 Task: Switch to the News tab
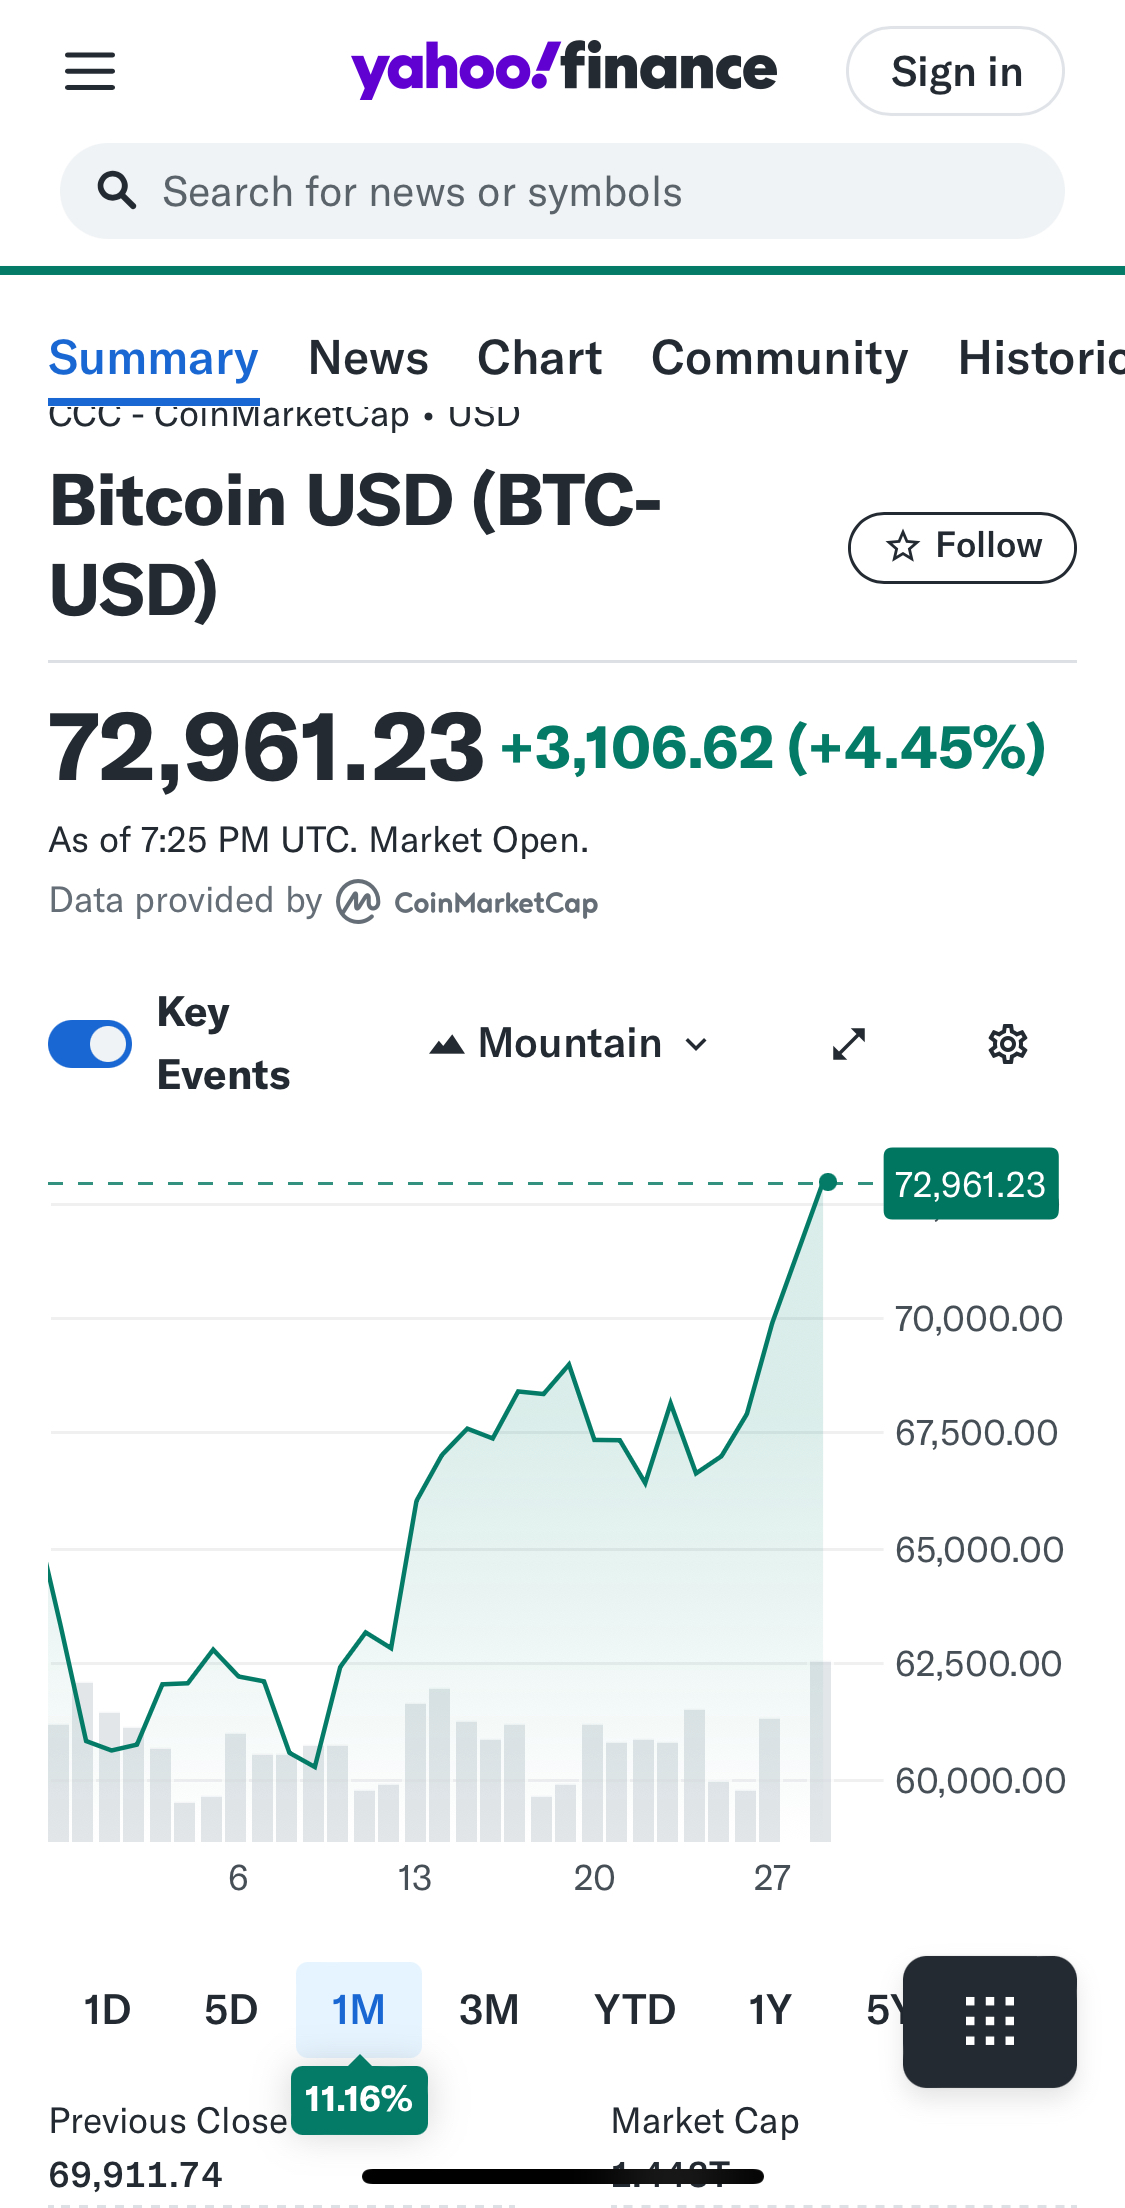[x=368, y=358]
